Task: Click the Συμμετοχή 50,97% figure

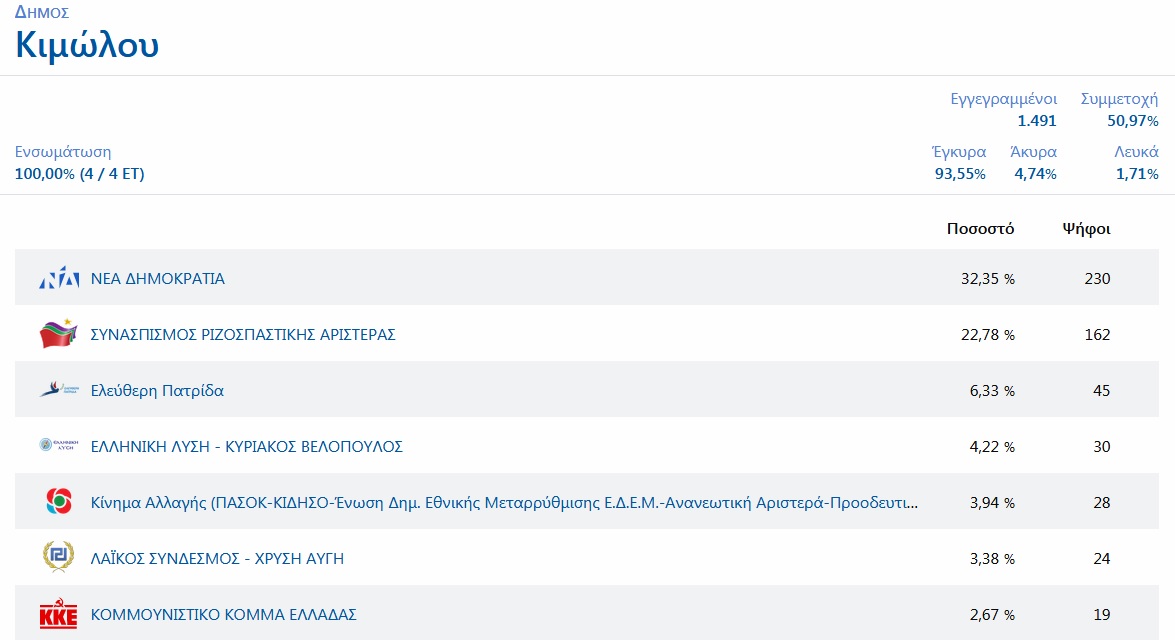Action: (x=1132, y=121)
